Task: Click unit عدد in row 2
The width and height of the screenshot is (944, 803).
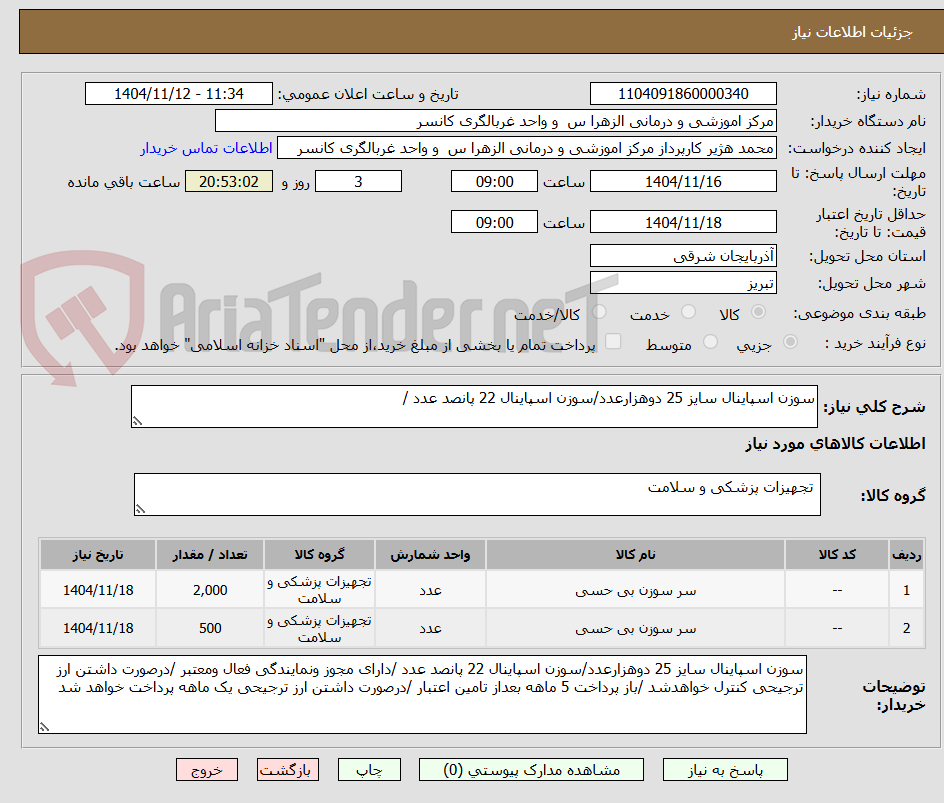Action: pyautogui.click(x=430, y=629)
